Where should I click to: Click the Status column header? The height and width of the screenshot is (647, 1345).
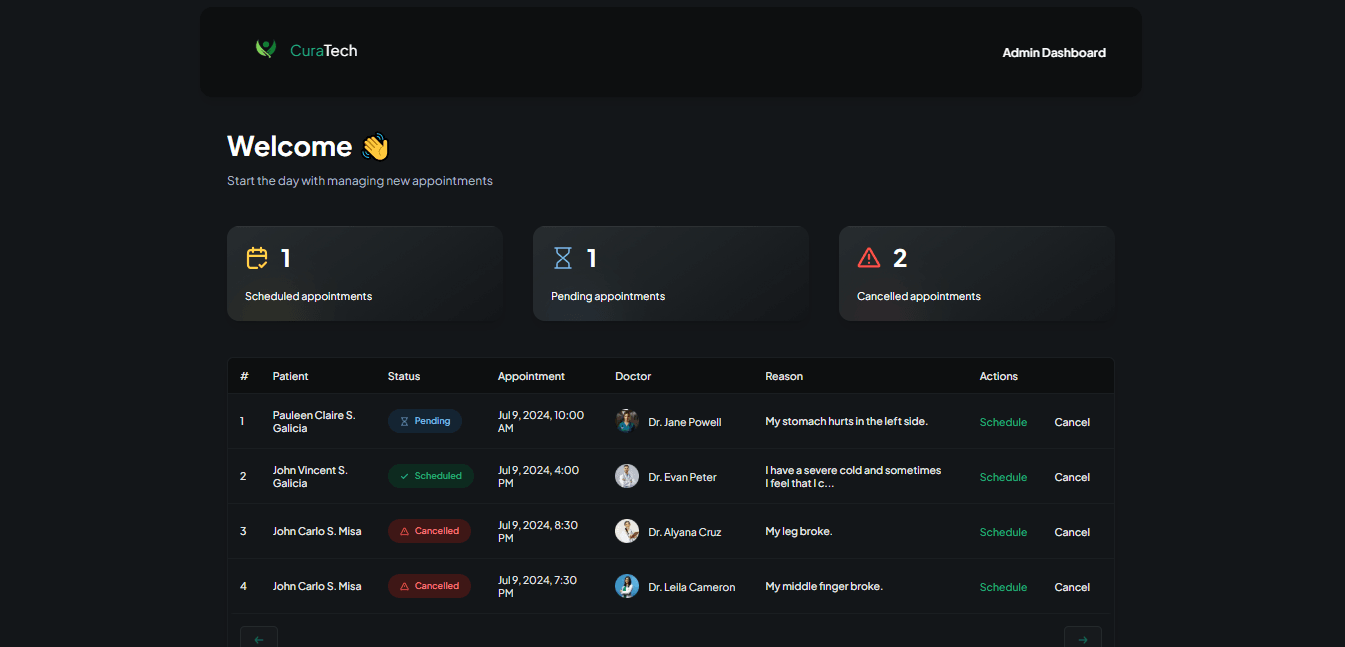404,376
